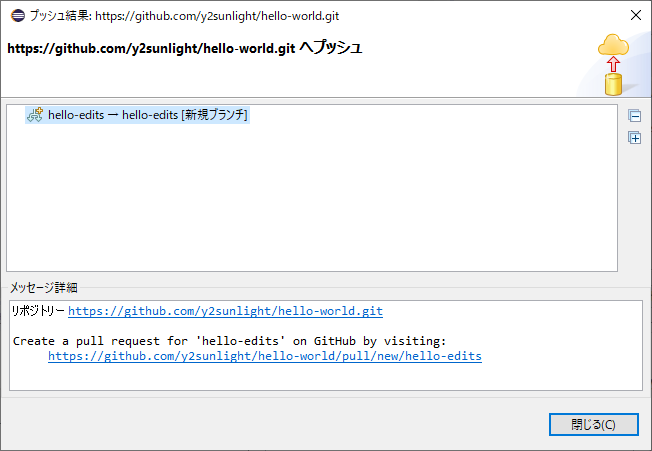Click the red upward arrow in header image
The height and width of the screenshot is (451, 652).
tap(612, 65)
